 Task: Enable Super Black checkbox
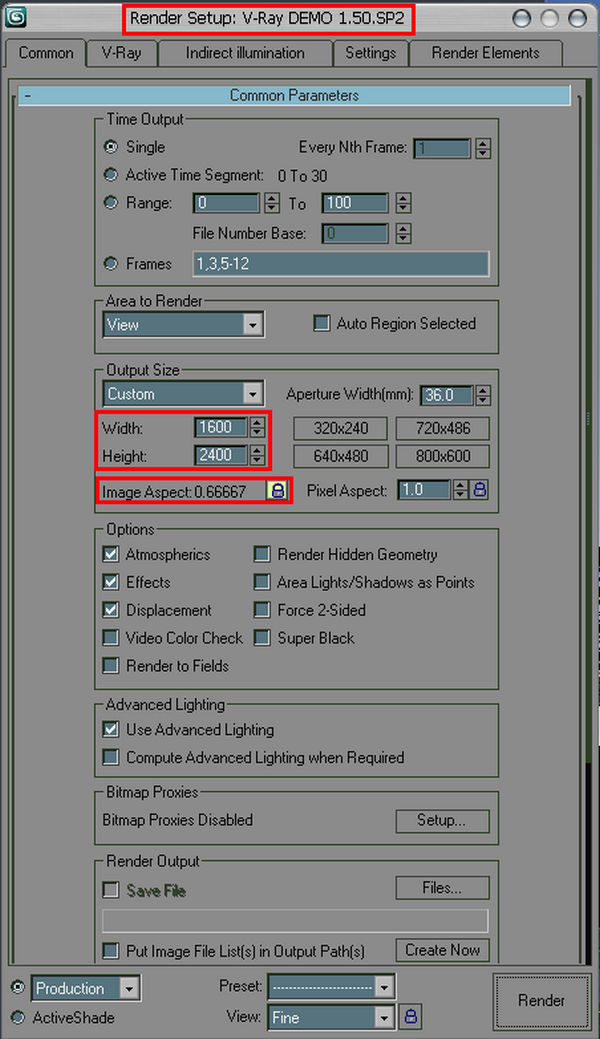point(263,637)
